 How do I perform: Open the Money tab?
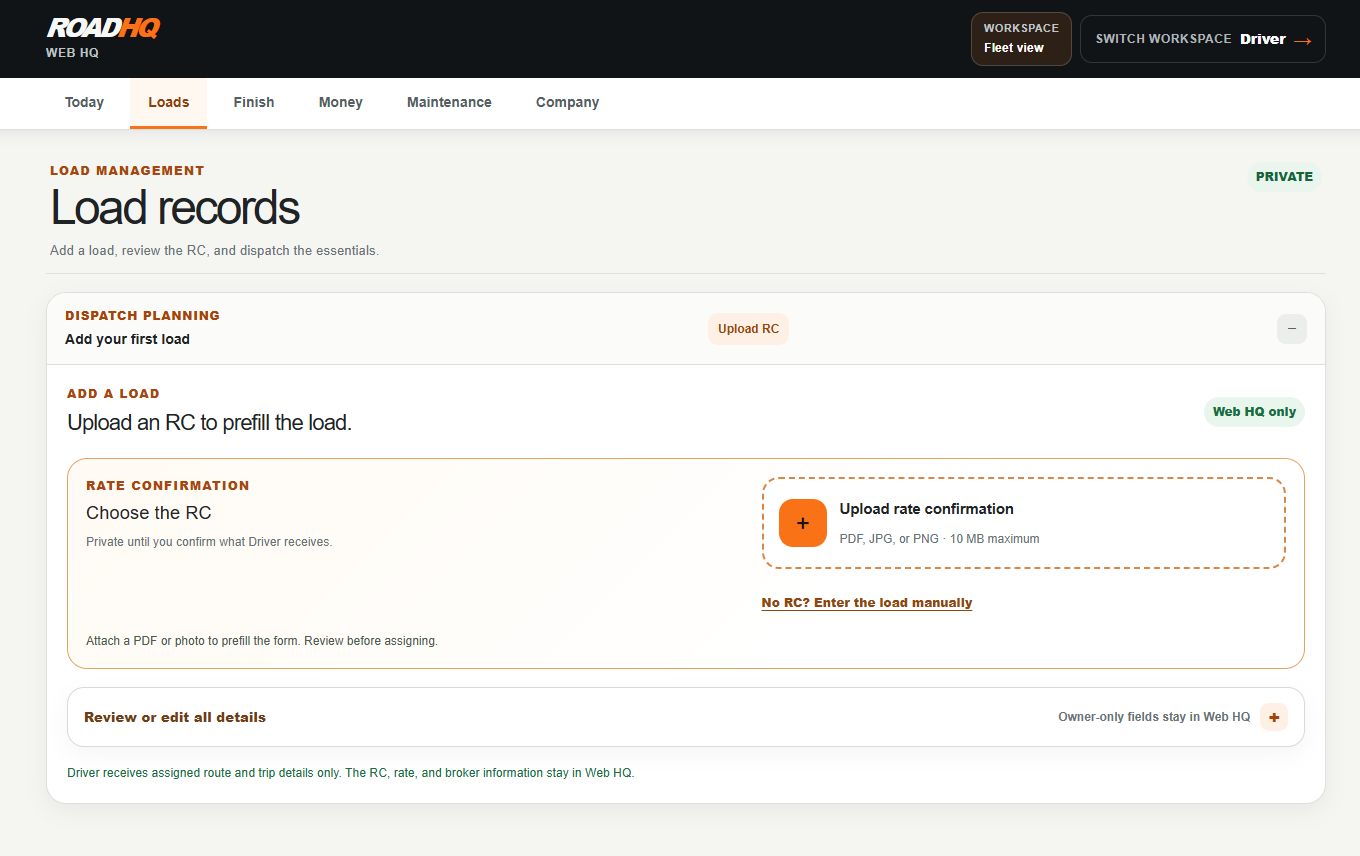(x=341, y=102)
